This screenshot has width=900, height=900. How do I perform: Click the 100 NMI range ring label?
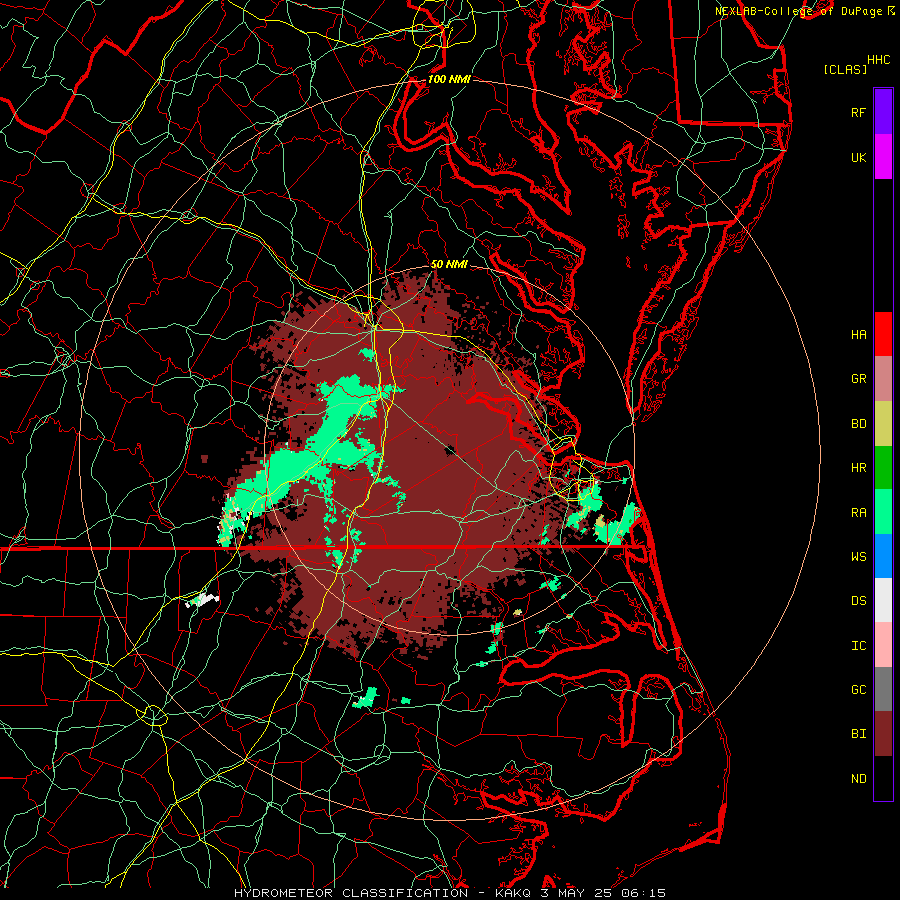point(449,79)
